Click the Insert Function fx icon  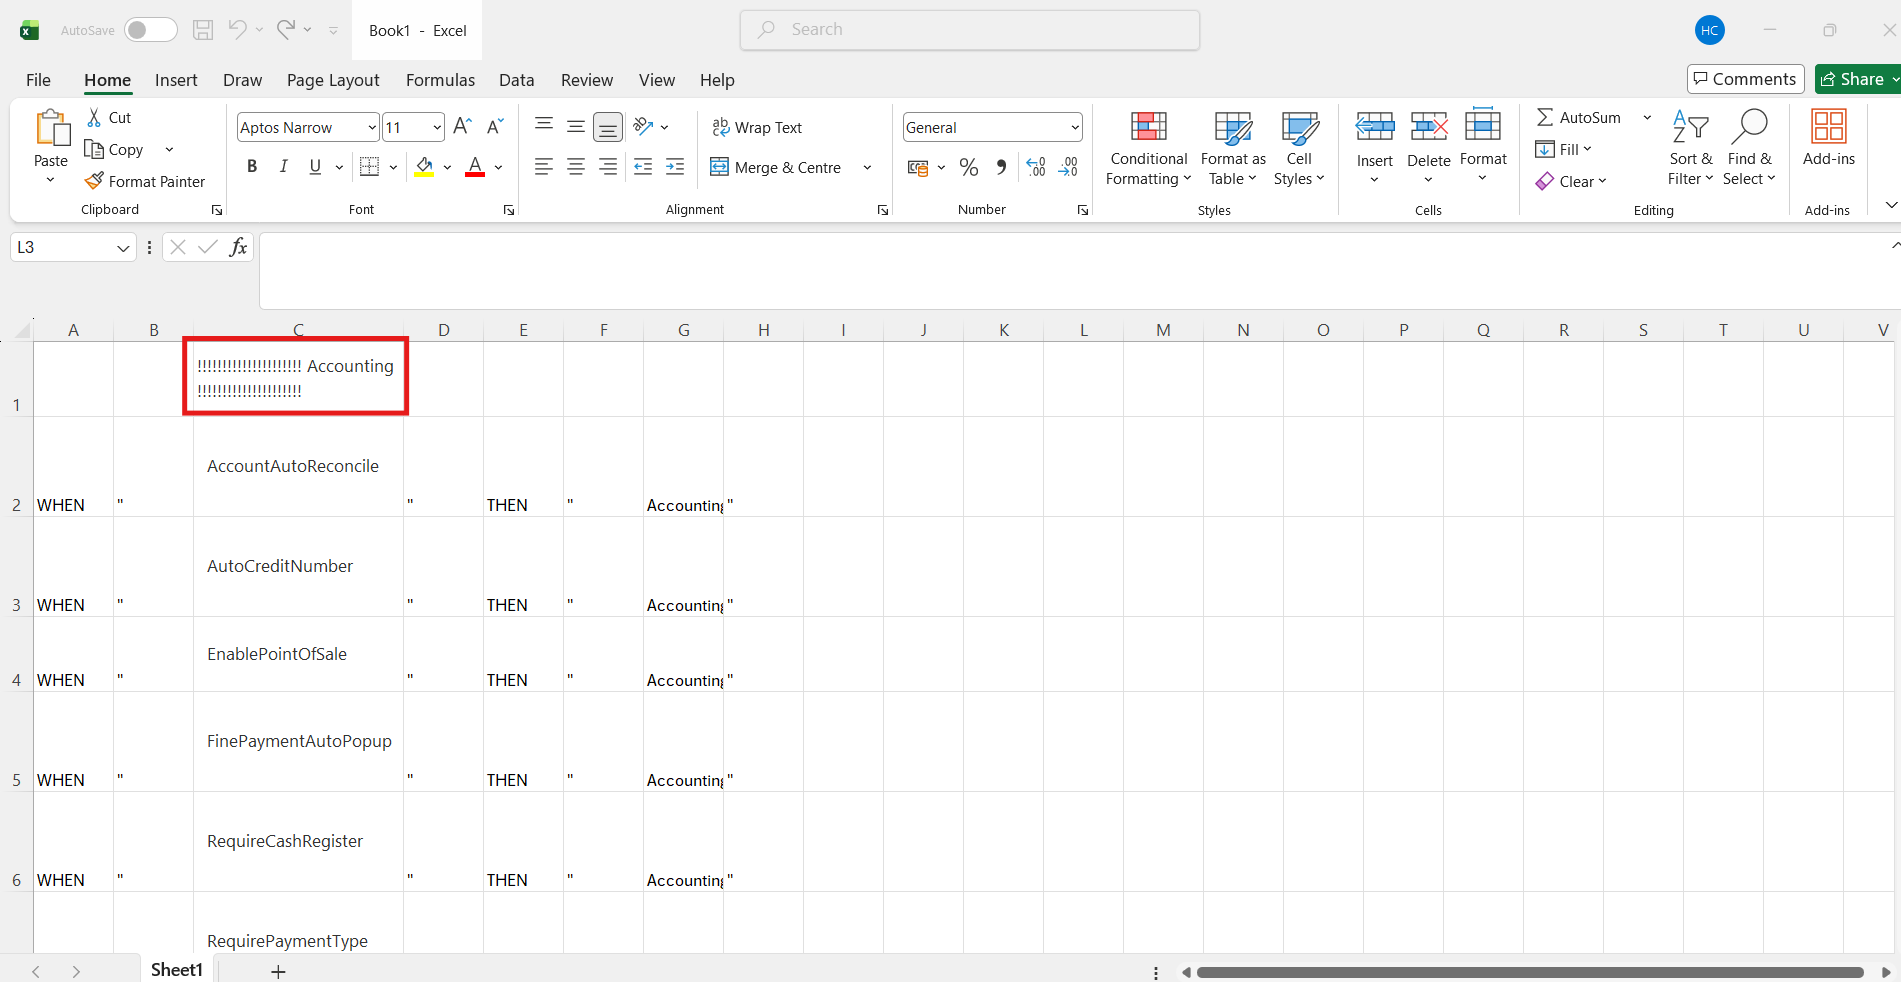238,247
